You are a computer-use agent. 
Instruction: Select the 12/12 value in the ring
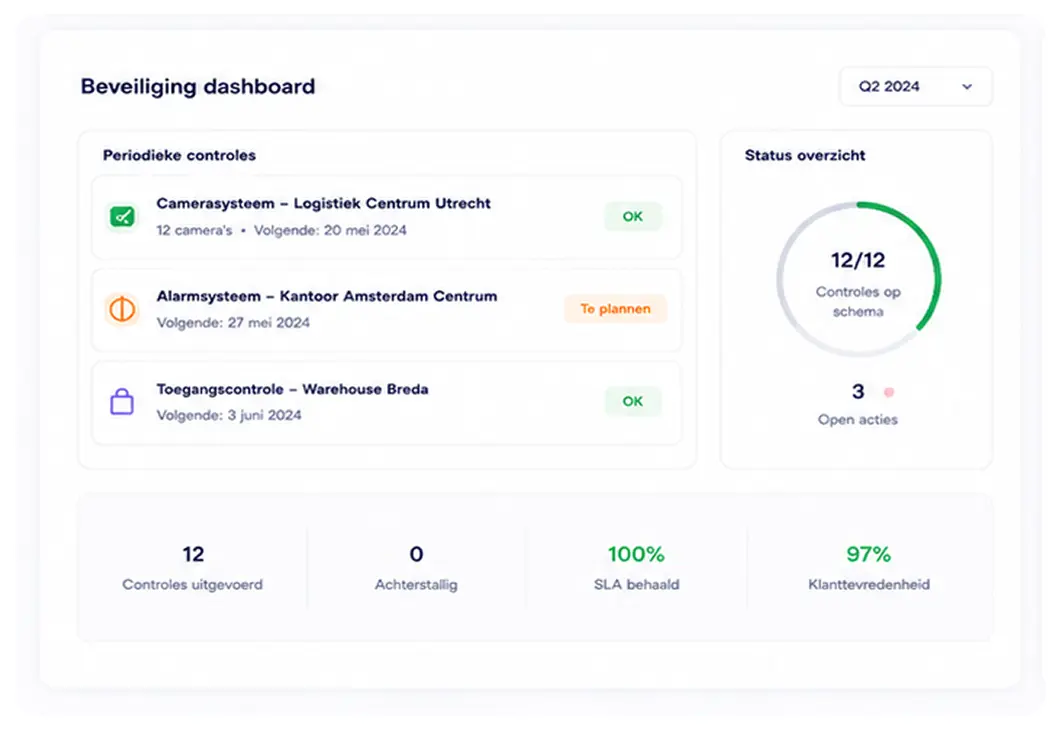pyautogui.click(x=858, y=260)
